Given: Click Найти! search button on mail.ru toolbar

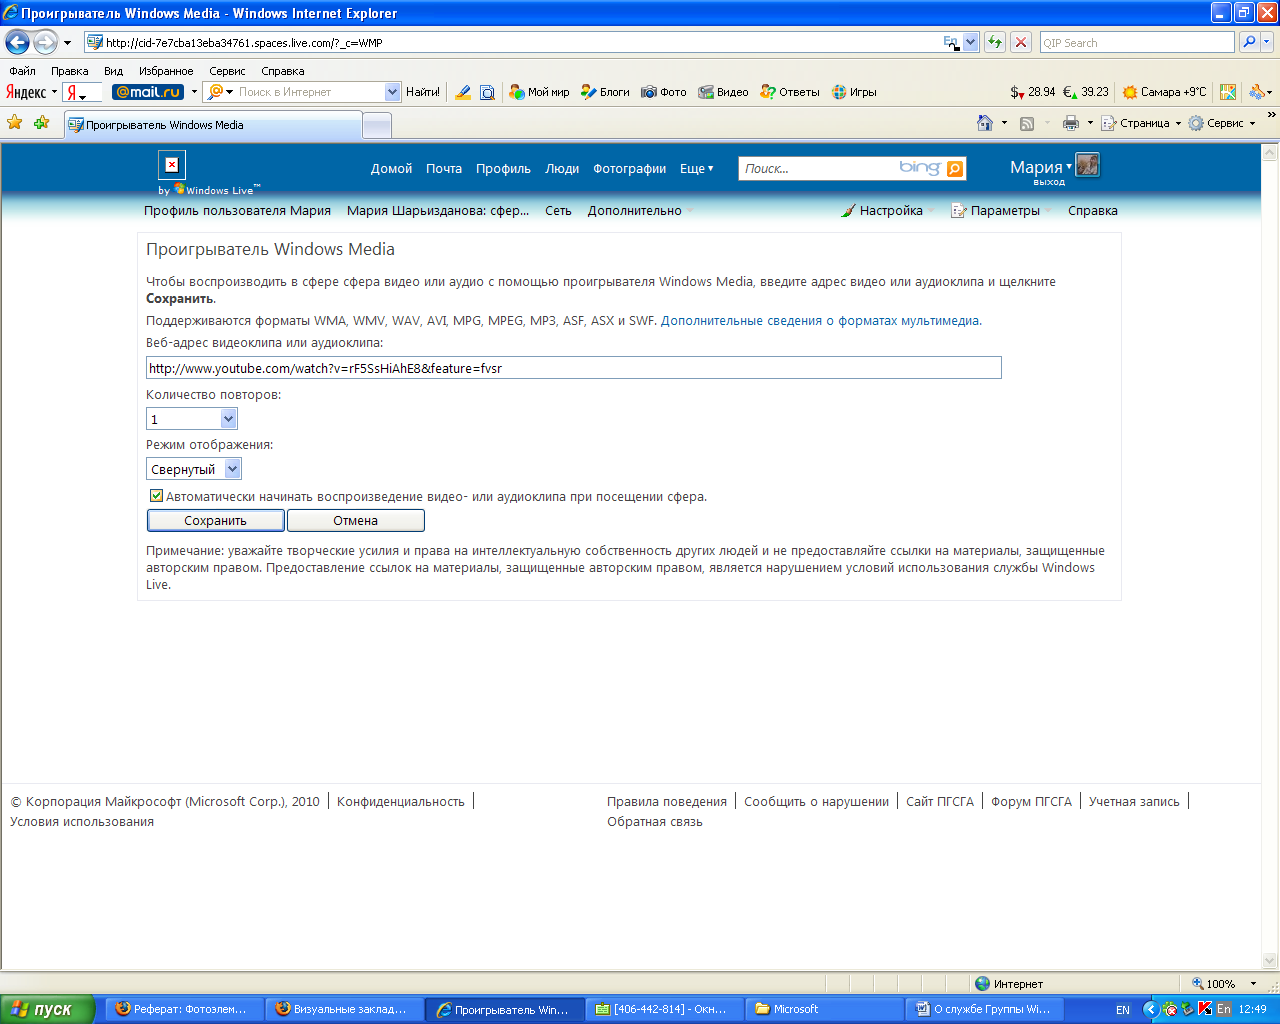Looking at the screenshot, I should [423, 92].
